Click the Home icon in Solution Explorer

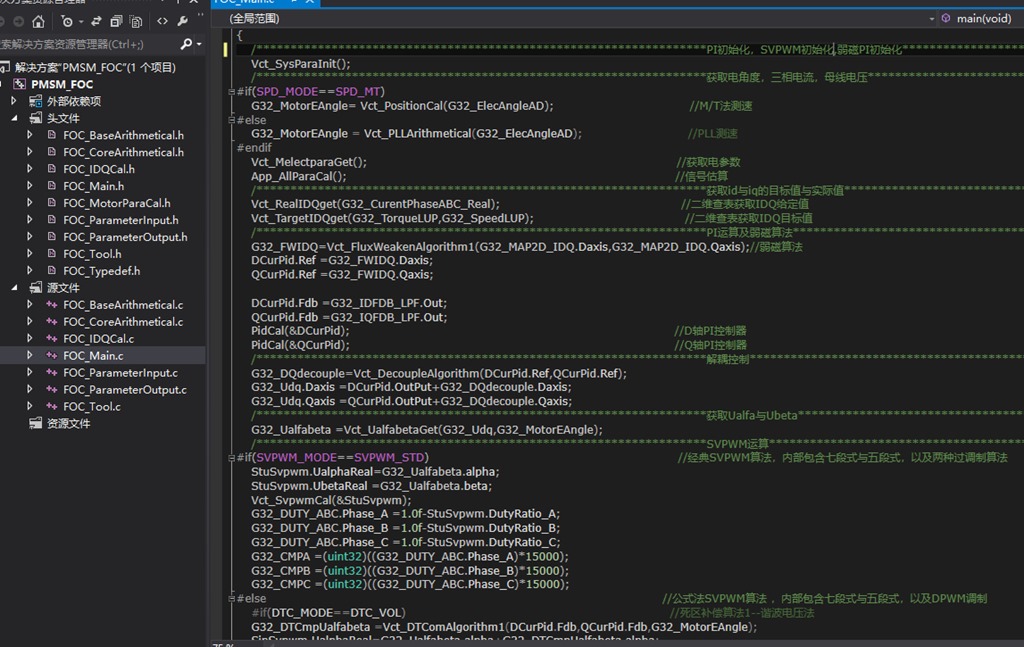coord(38,21)
